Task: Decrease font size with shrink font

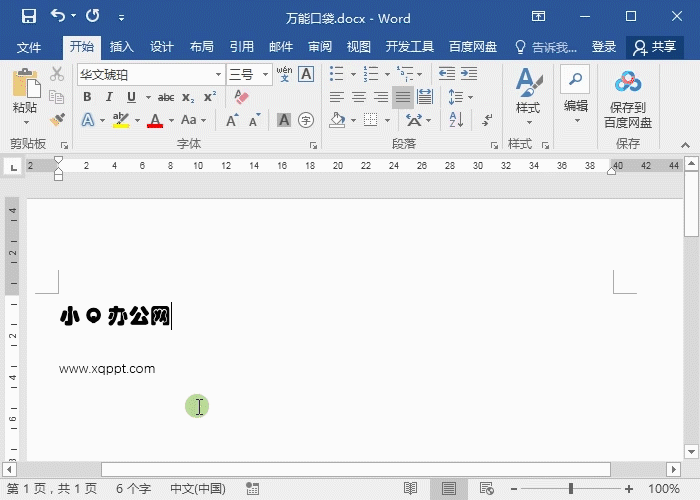Action: [254, 120]
